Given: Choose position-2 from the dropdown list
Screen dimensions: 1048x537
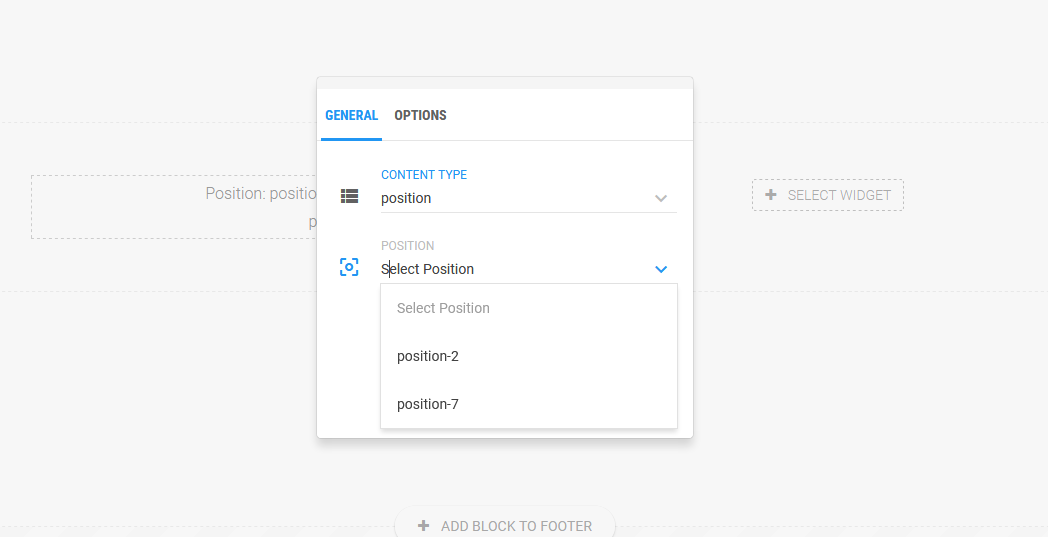Looking at the screenshot, I should point(428,356).
